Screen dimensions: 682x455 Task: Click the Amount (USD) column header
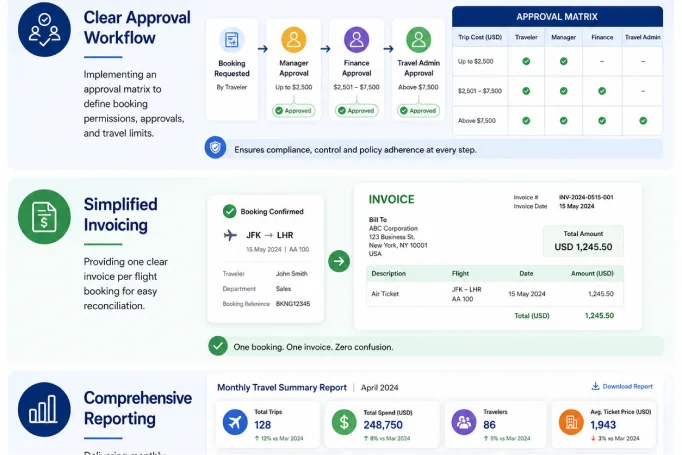(592, 273)
